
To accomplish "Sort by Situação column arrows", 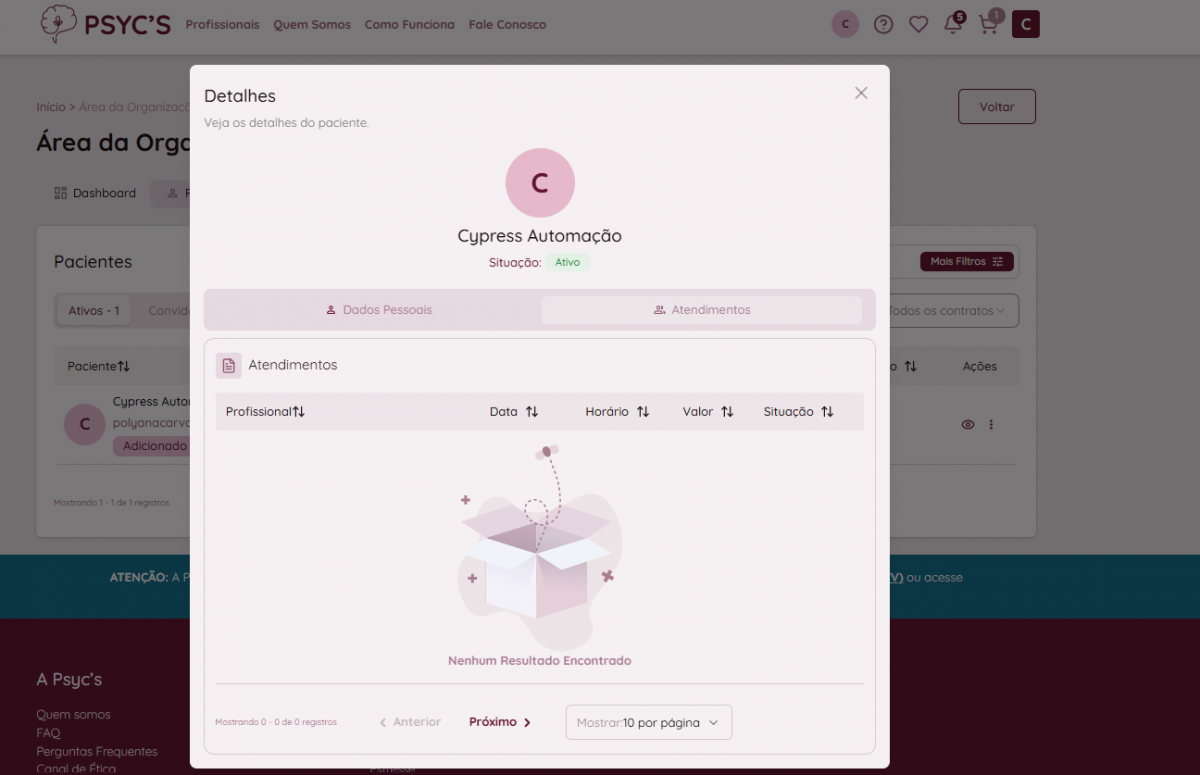I will pos(827,412).
